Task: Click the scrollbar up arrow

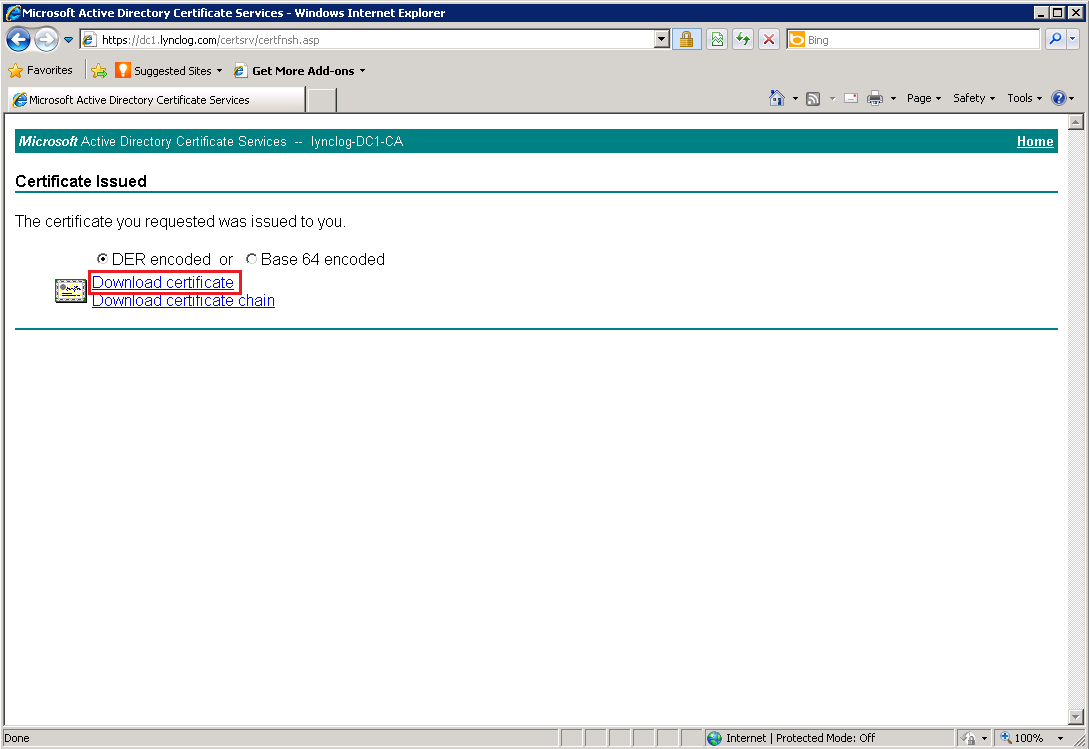Action: (x=1076, y=122)
